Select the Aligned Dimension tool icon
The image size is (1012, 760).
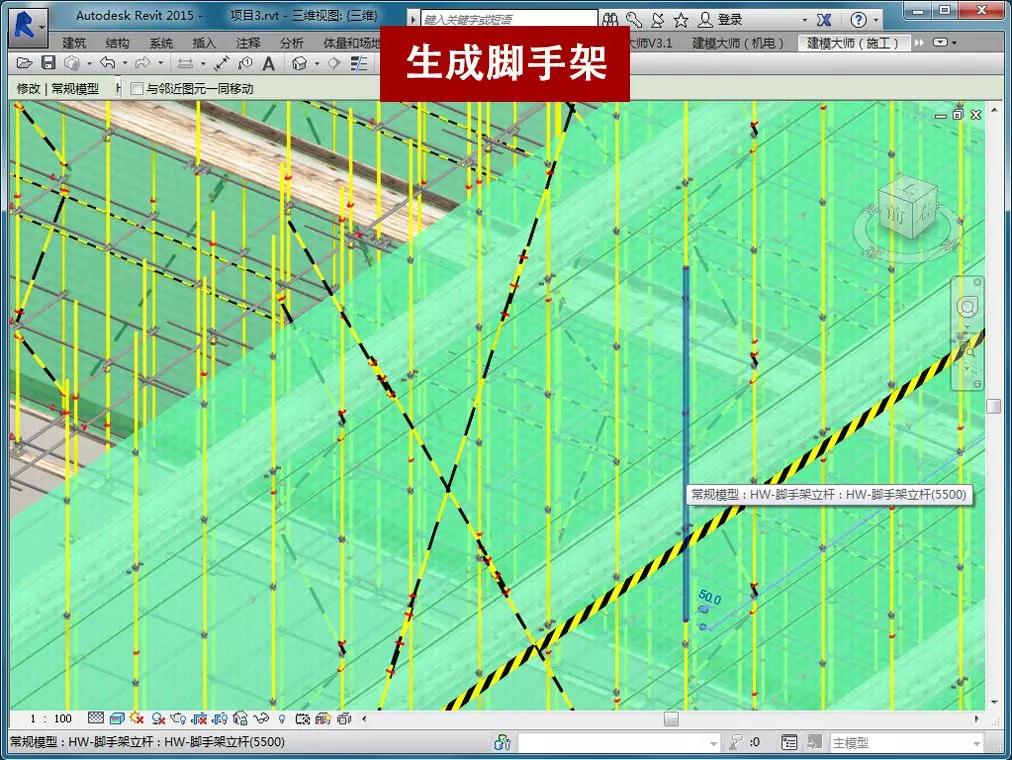coord(221,63)
